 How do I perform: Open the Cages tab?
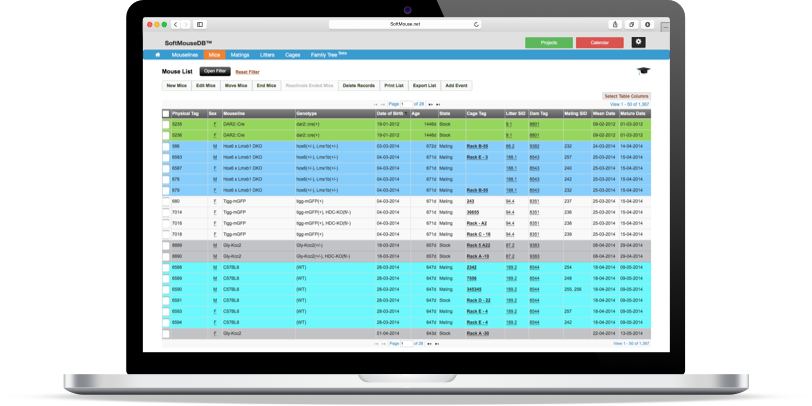point(294,55)
